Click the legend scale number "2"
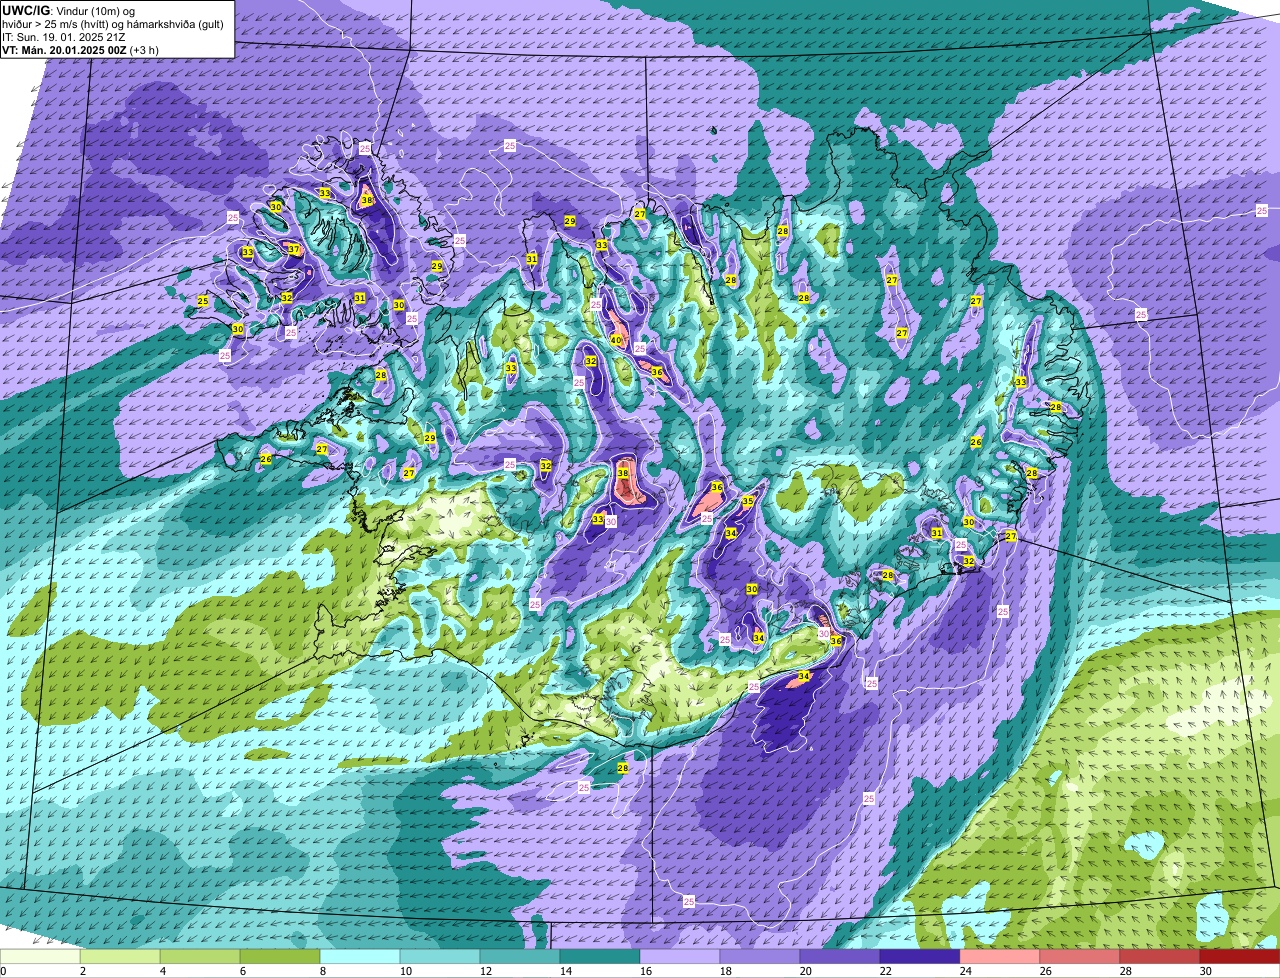 pyautogui.click(x=82, y=971)
